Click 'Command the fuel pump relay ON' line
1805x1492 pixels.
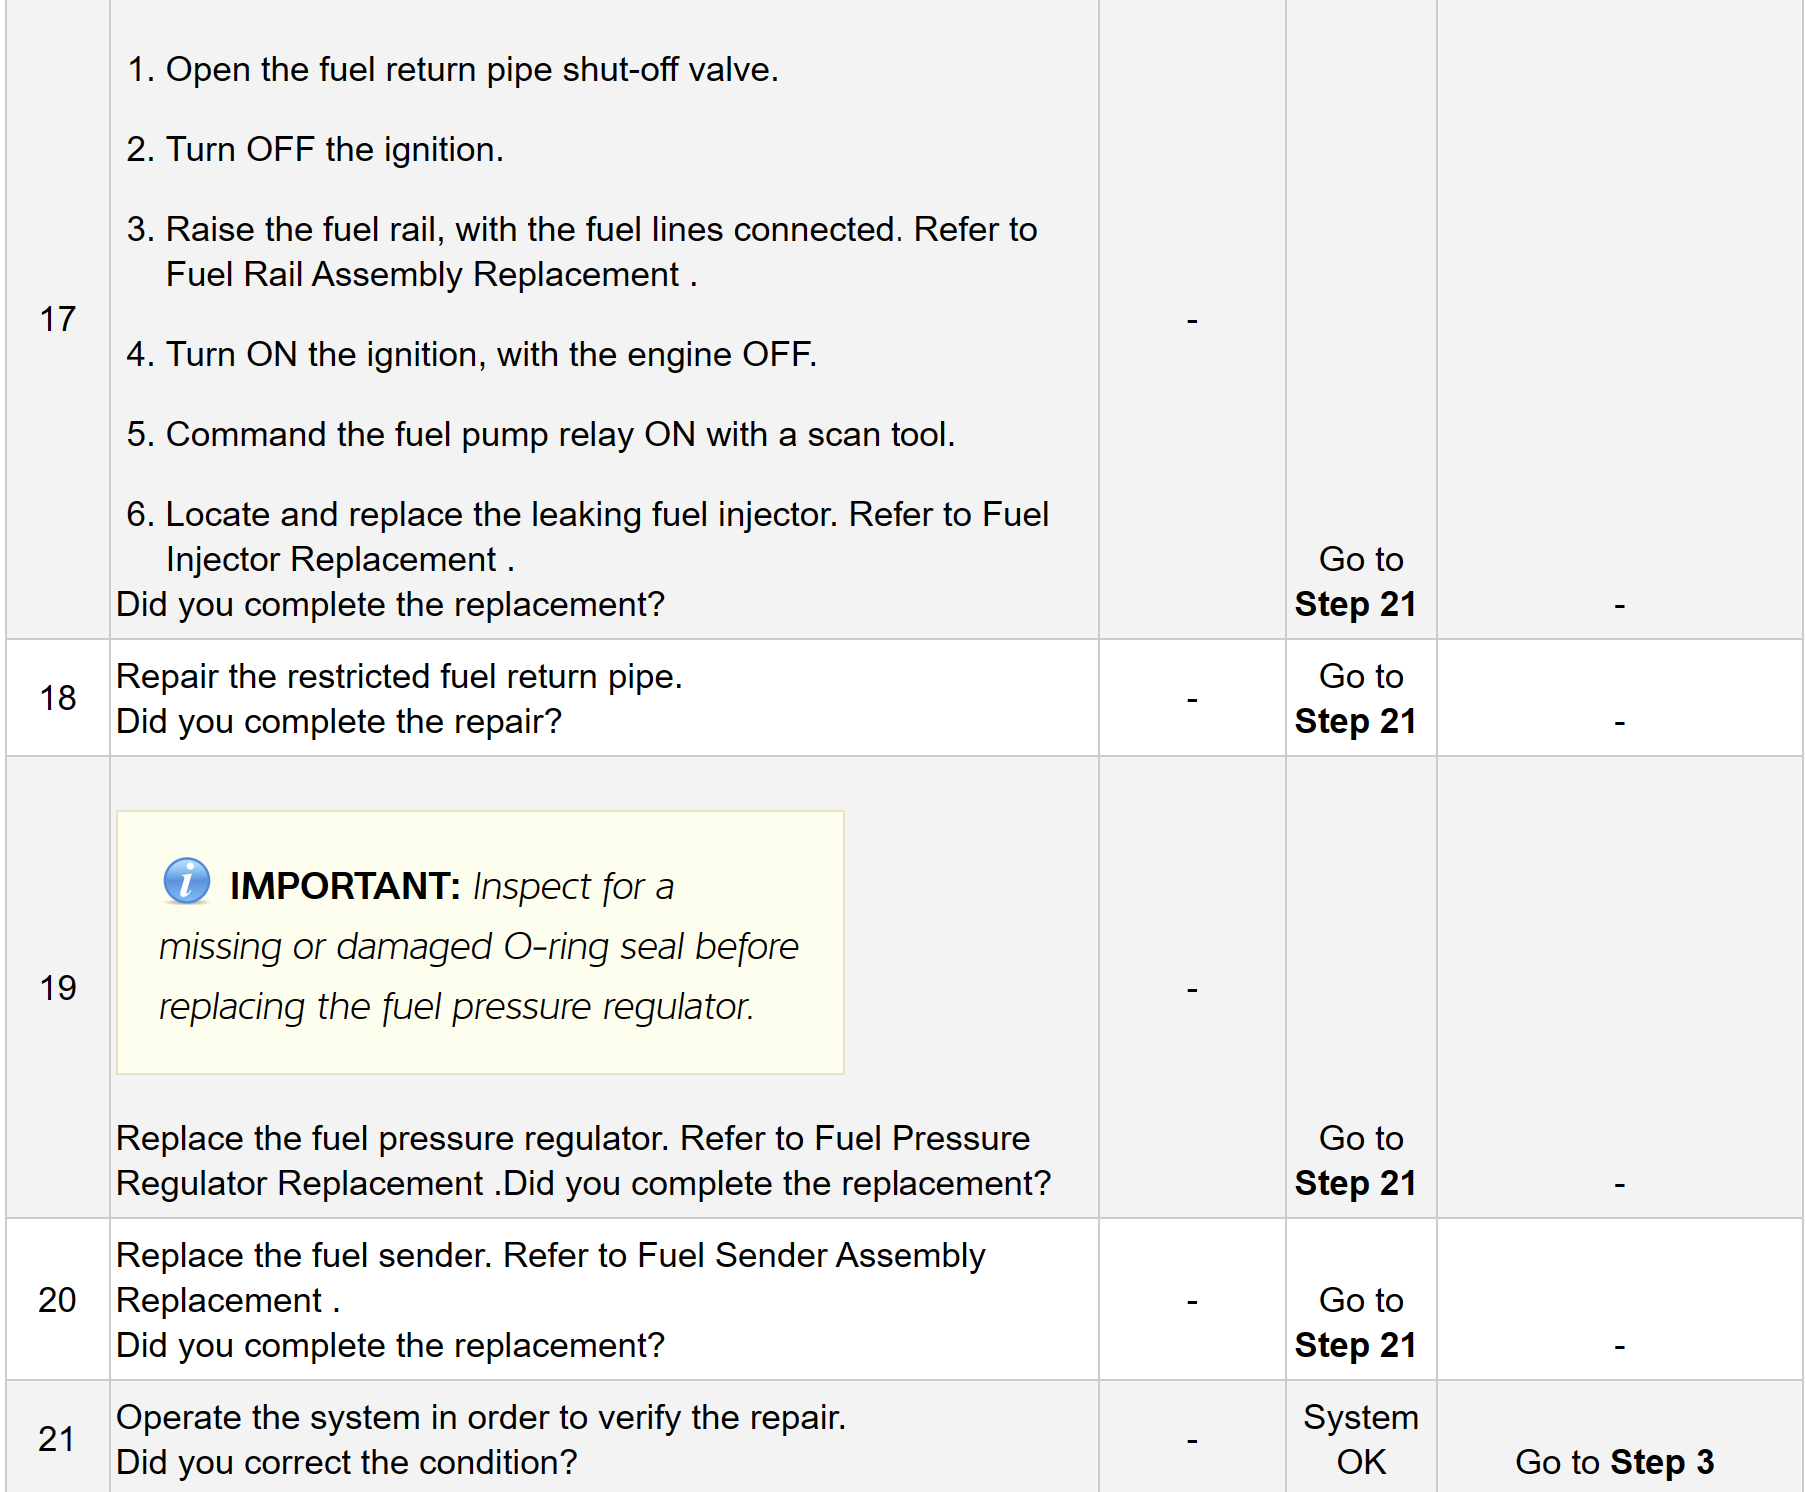point(560,435)
